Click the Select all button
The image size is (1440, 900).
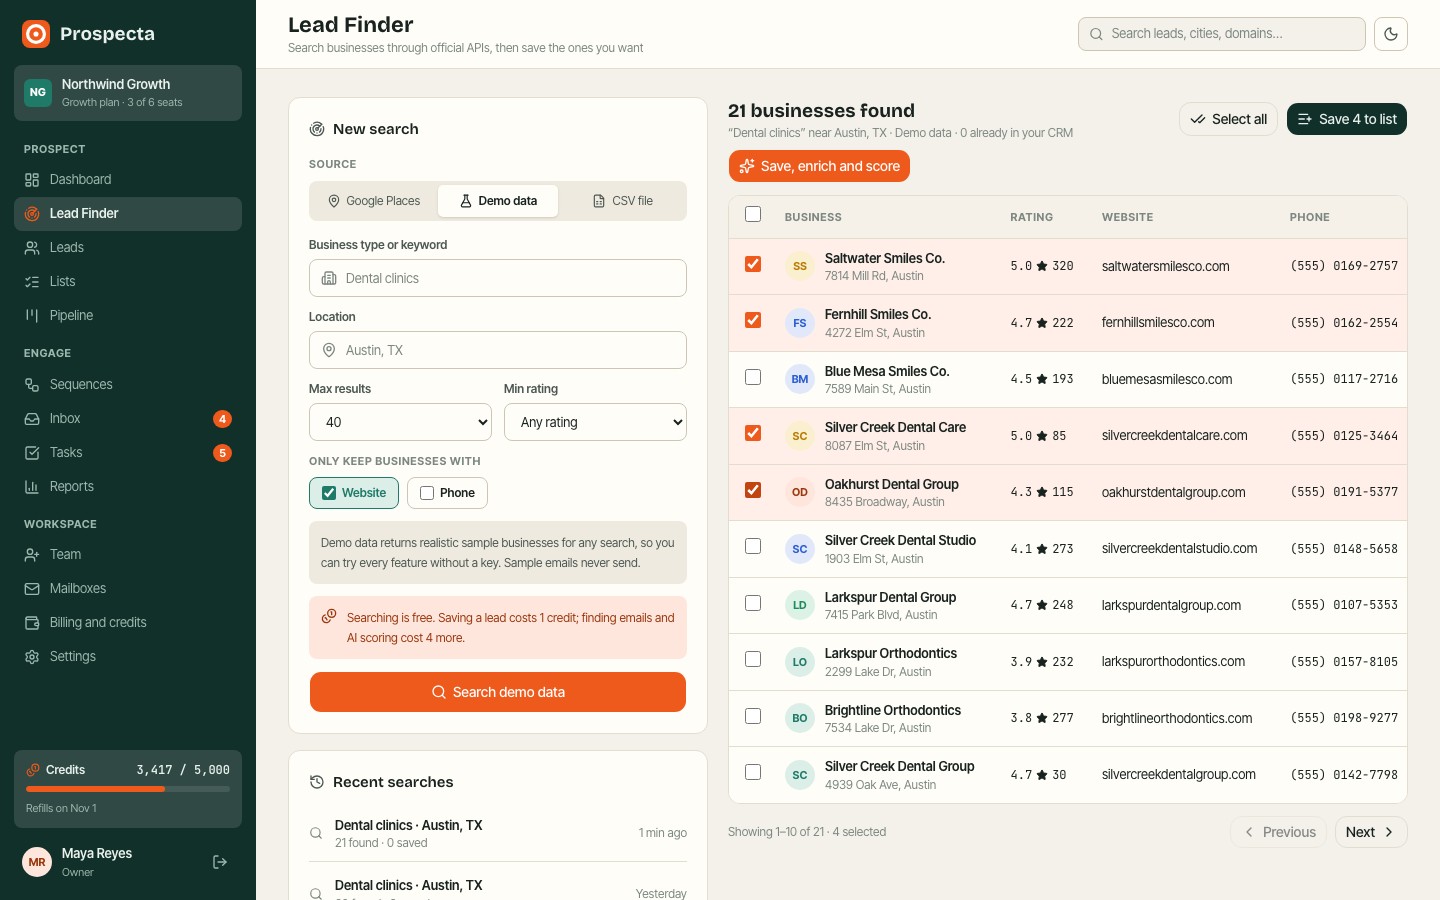coord(1228,119)
